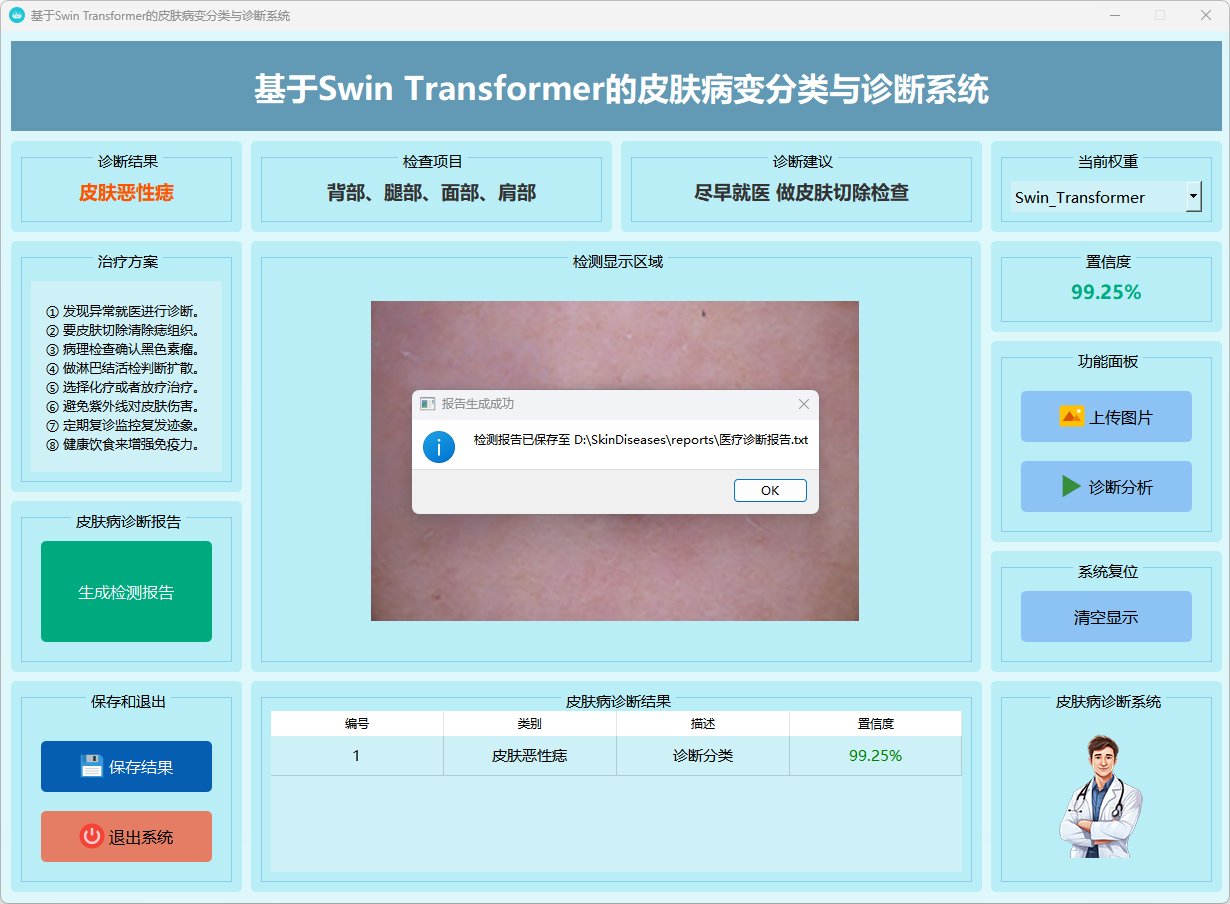Select table cell 诊断分类
Viewport: 1230px width, 904px height.
(703, 756)
